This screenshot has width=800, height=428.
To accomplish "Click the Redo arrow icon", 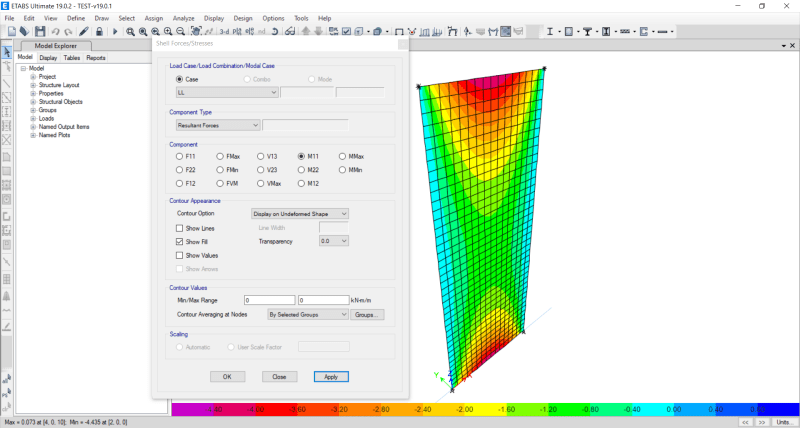I will [68, 32].
